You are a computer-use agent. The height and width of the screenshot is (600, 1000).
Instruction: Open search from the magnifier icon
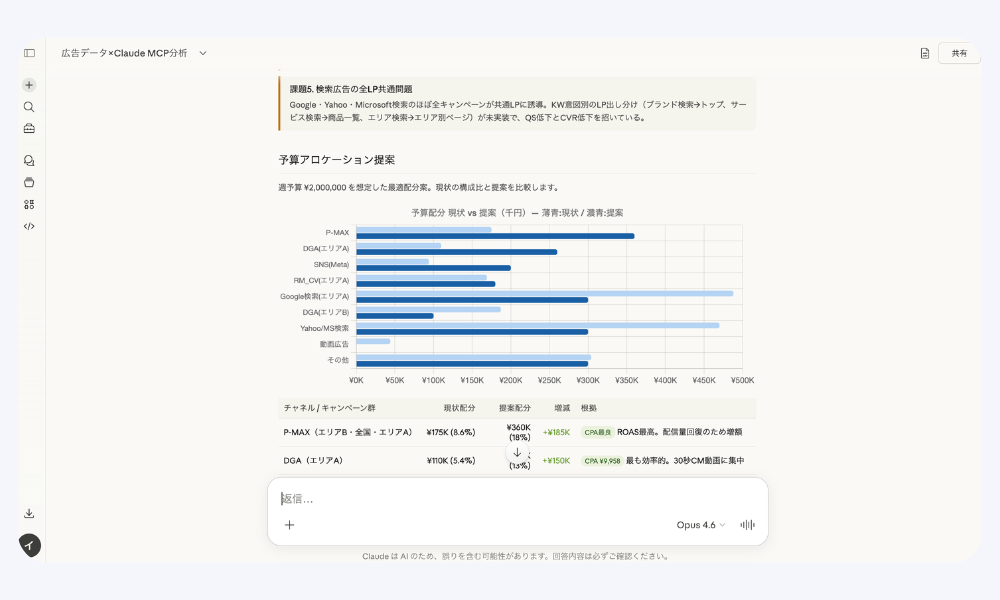click(29, 107)
